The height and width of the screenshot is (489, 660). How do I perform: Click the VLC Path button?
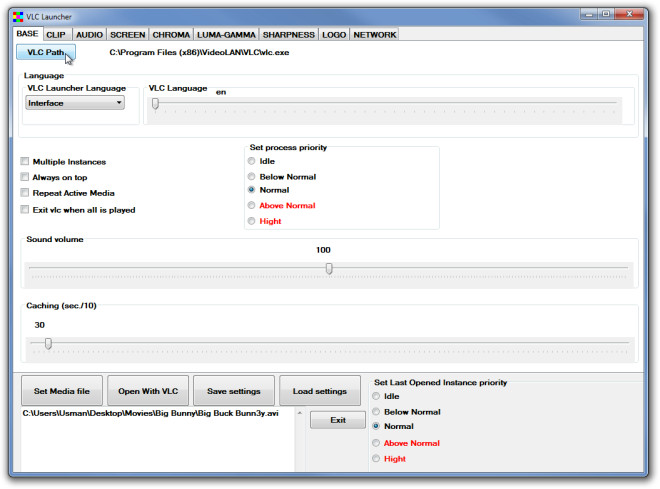tap(46, 52)
